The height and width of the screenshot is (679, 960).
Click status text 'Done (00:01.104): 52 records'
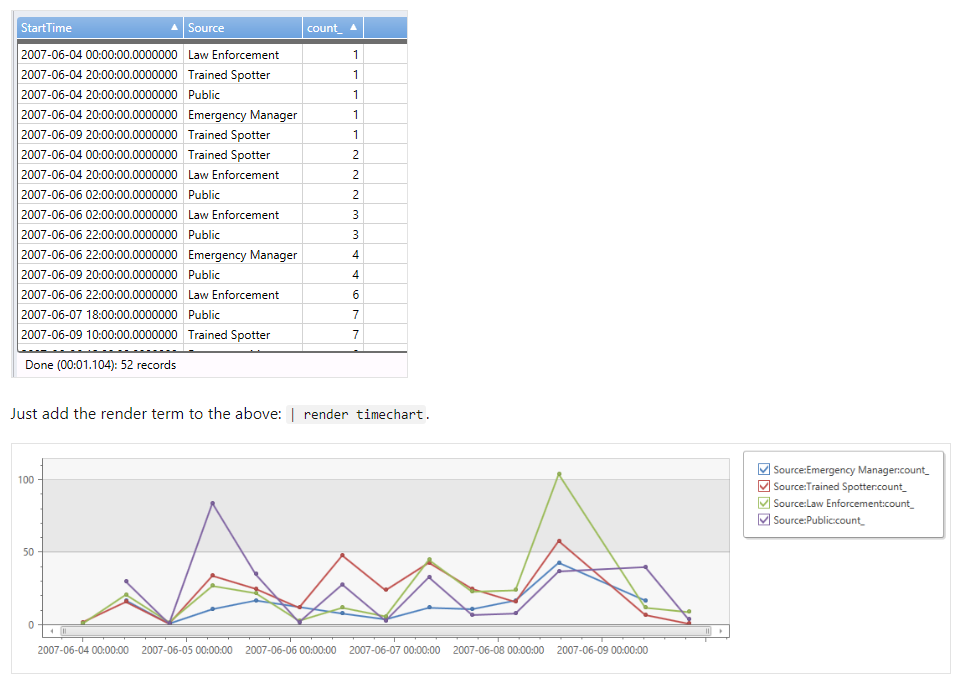tap(100, 365)
